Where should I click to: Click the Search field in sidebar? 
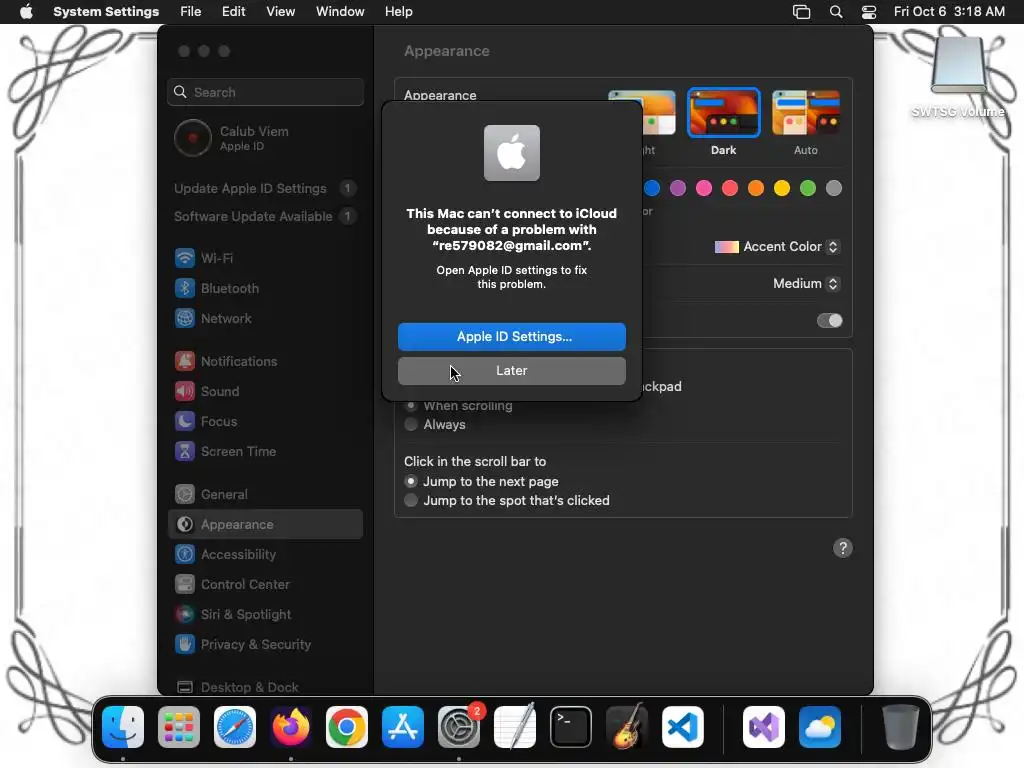(x=265, y=92)
